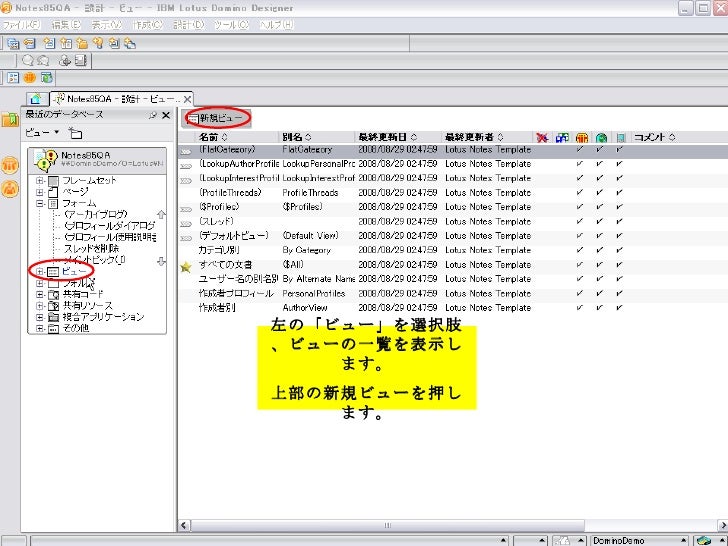The image size is (728, 546).
Task: Click the down arrow in the フォーム list
Action: point(161,261)
